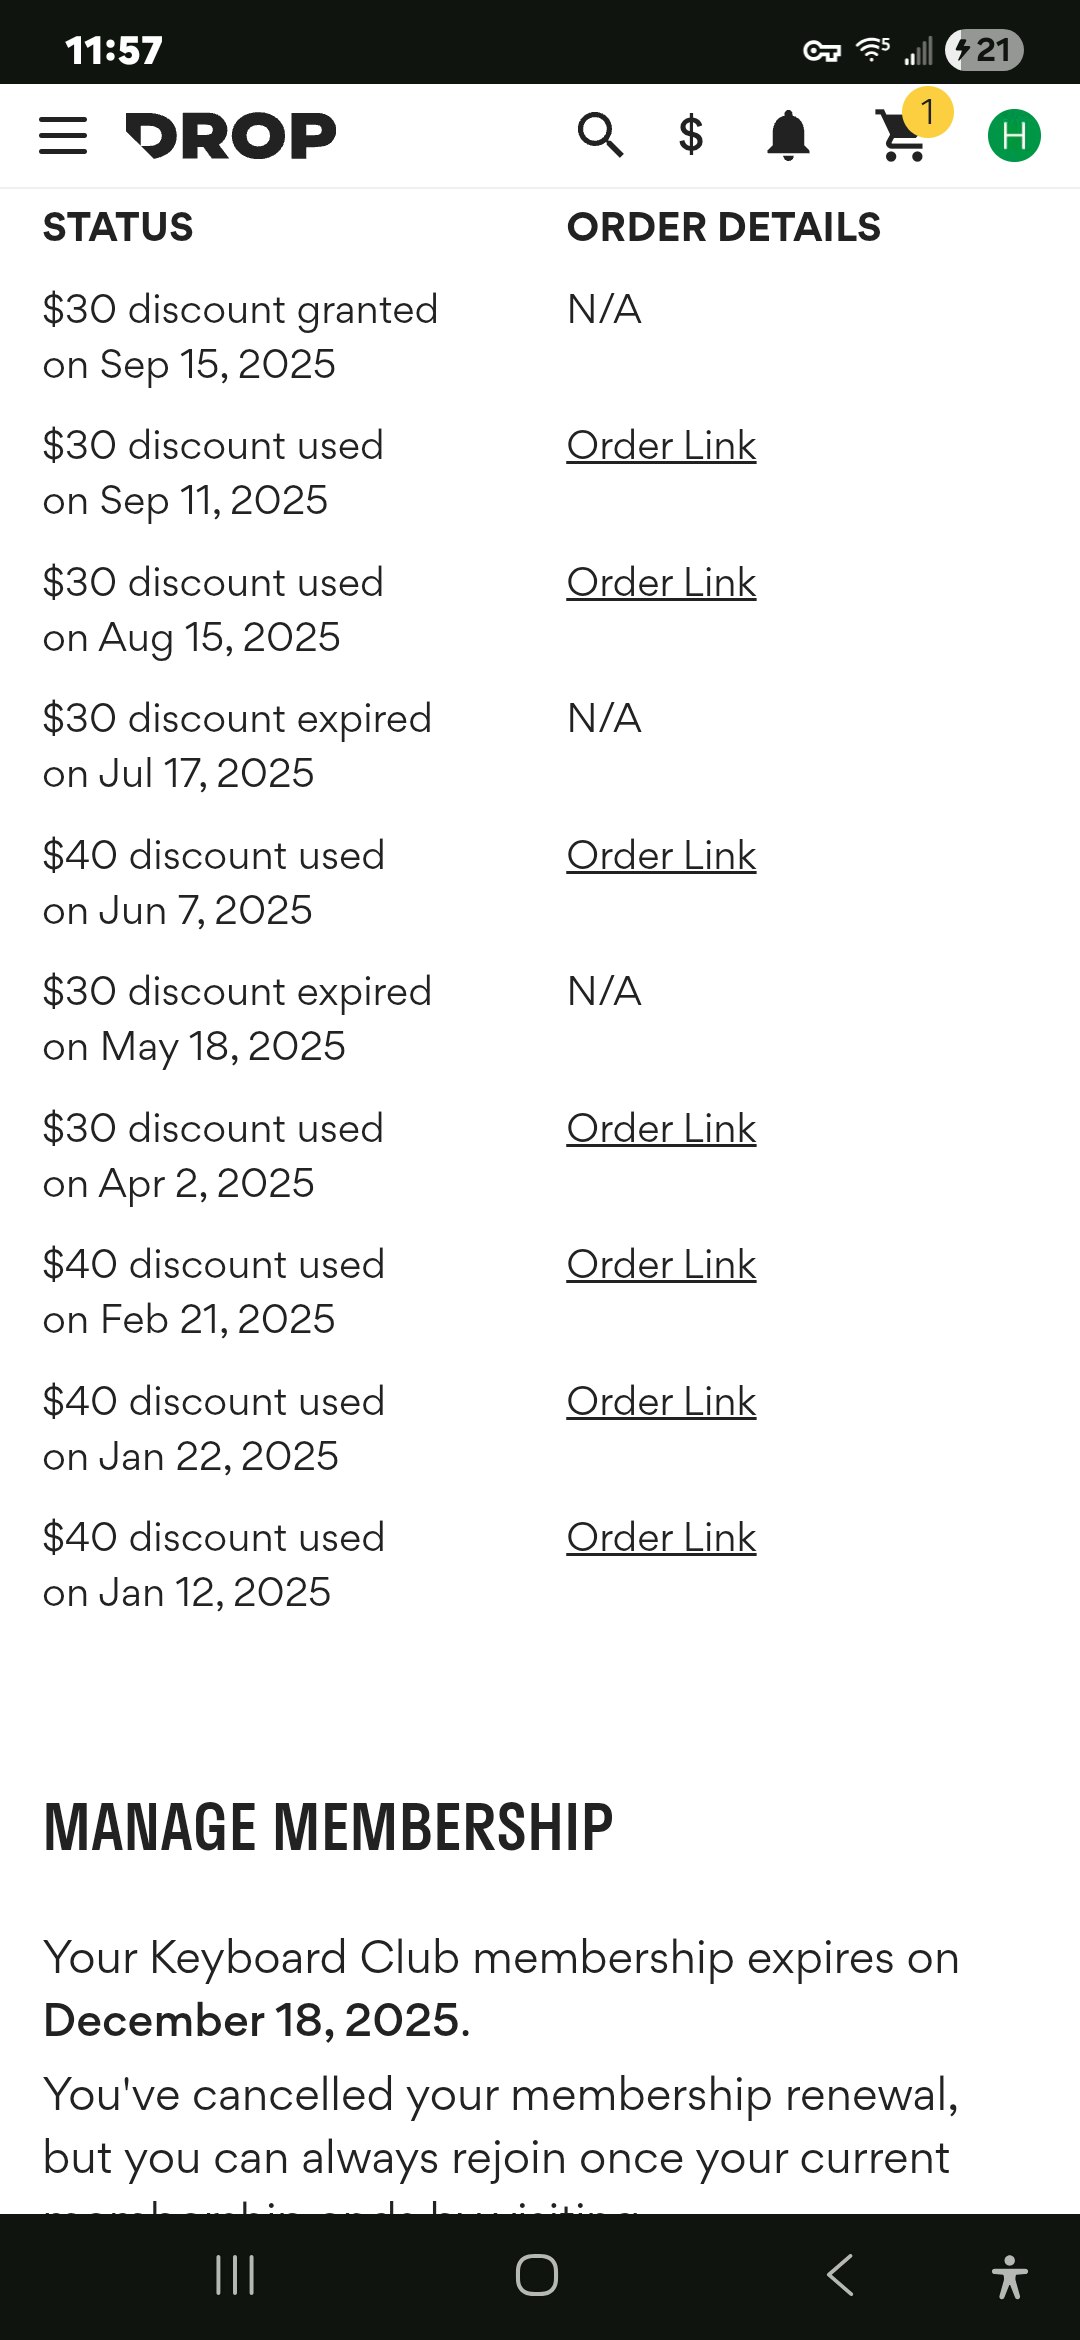This screenshot has width=1080, height=2340.
Task: Tap the Drop logo
Action: (231, 135)
